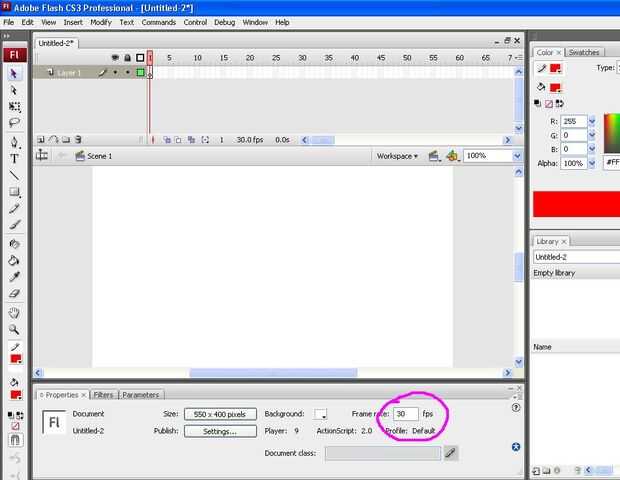Screen dimensions: 620x480
Task: Toggle Layer 1 green outline square
Action: [140, 72]
